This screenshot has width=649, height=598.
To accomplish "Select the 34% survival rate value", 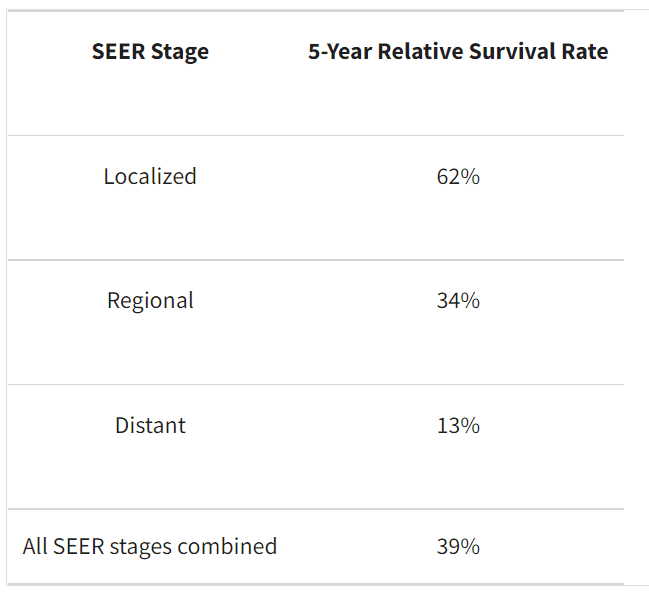I will (x=458, y=301).
